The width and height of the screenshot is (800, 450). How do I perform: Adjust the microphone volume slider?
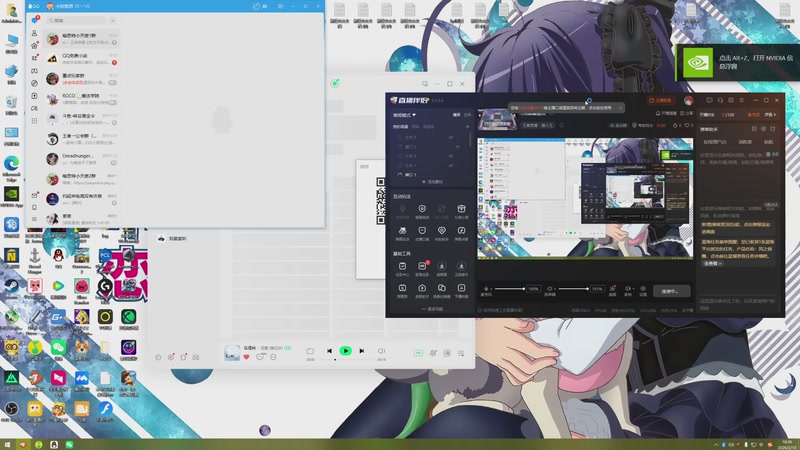(x=510, y=289)
